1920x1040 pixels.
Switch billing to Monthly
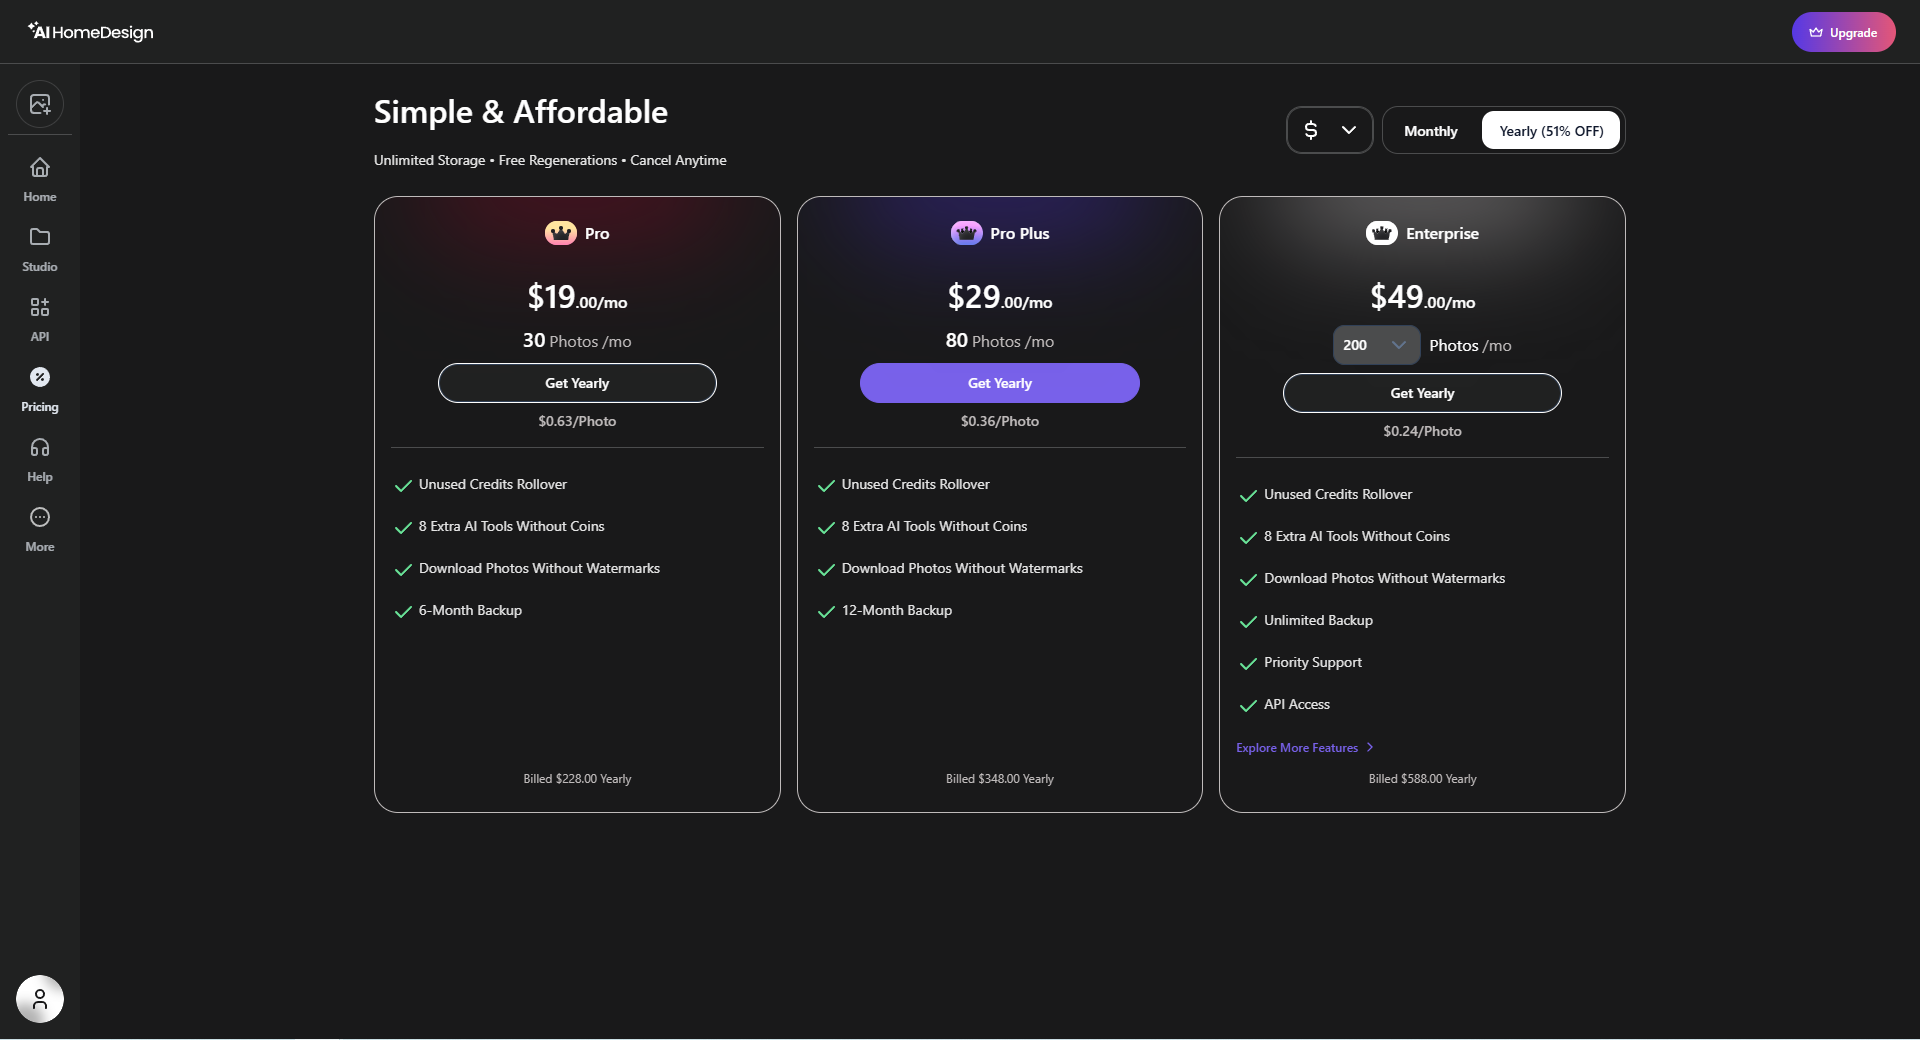[1431, 131]
